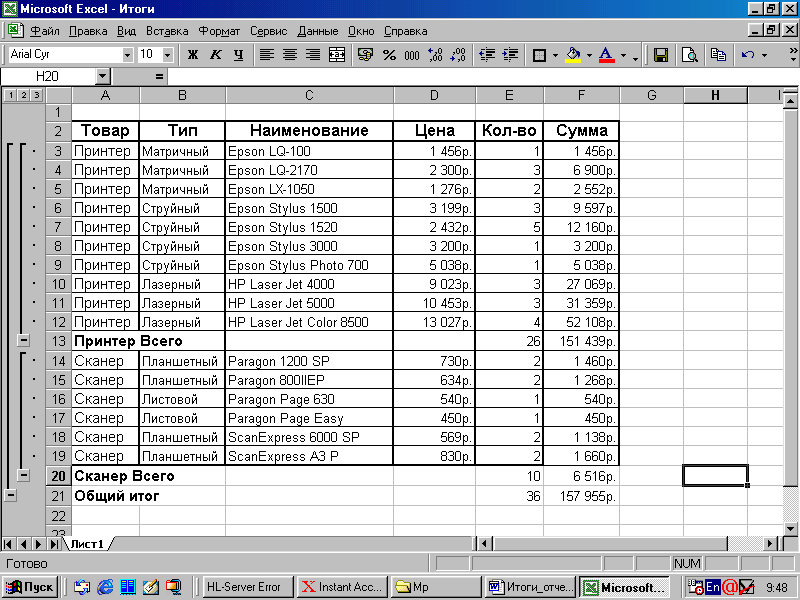Image resolution: width=800 pixels, height=600 pixels.
Task: Increase decimal places
Action: (435, 55)
